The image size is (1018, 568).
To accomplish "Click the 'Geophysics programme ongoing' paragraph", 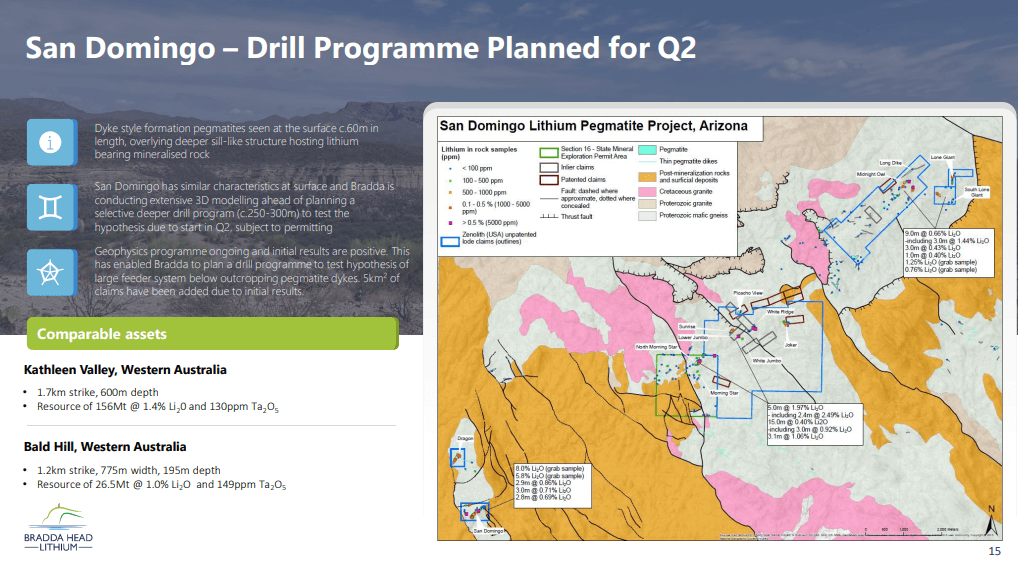I will [252, 271].
